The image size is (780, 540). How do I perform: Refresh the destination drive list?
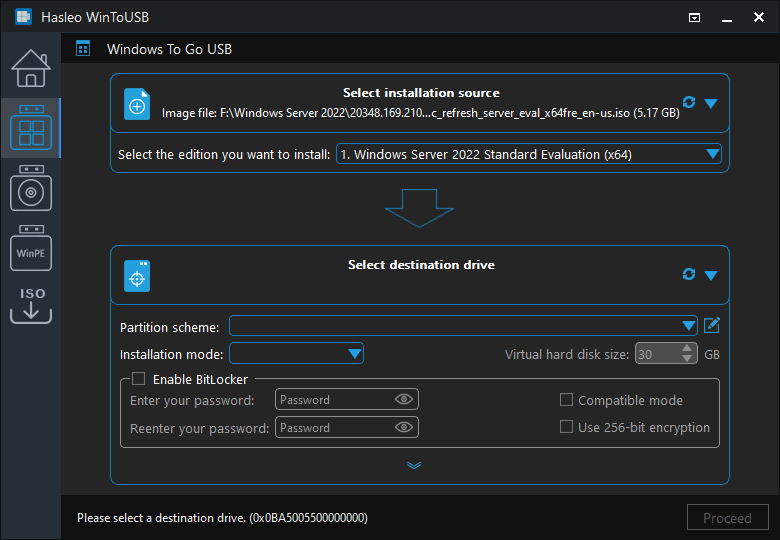[689, 274]
